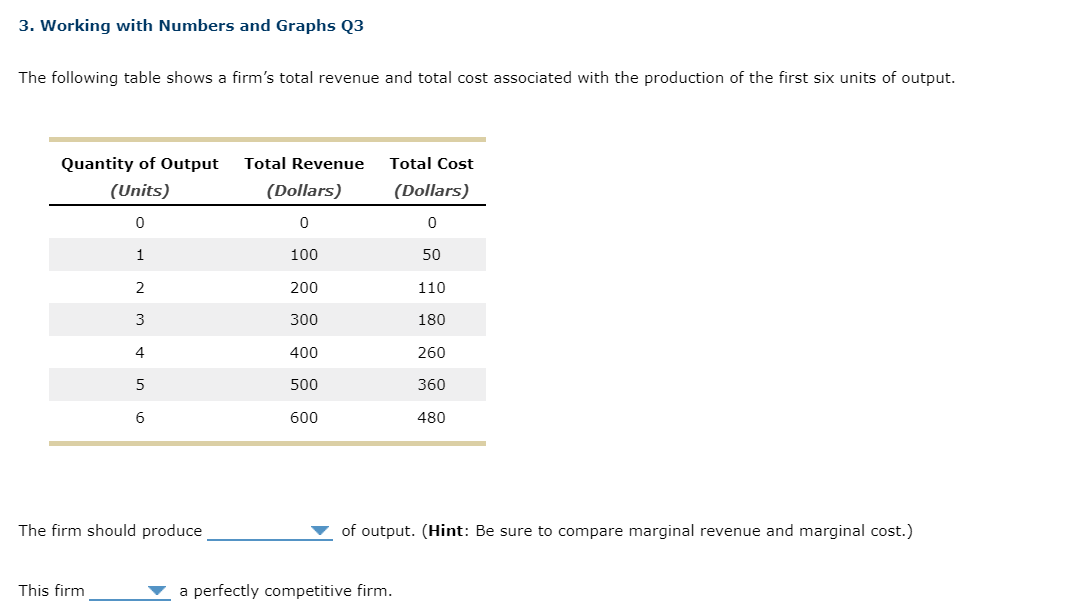Select the shaded row for quantity 1
This screenshot has width=1071, height=607.
pyautogui.click(x=267, y=254)
